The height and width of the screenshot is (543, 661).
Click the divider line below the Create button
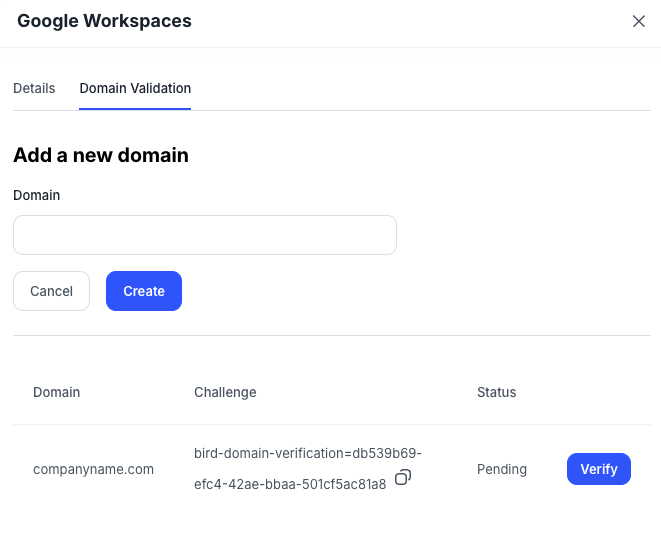point(330,335)
